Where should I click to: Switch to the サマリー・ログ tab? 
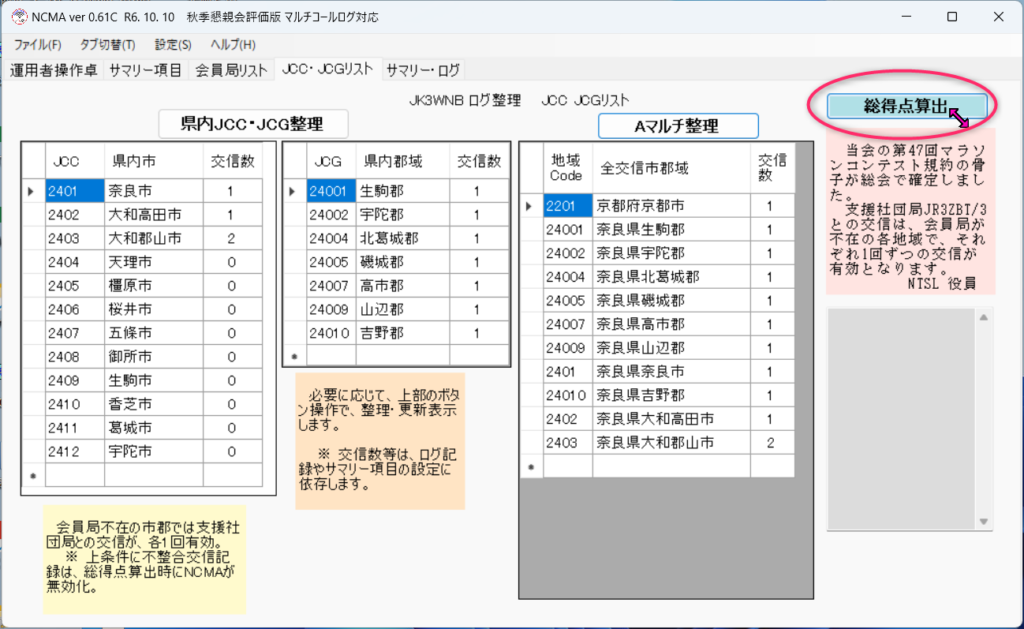pos(423,70)
